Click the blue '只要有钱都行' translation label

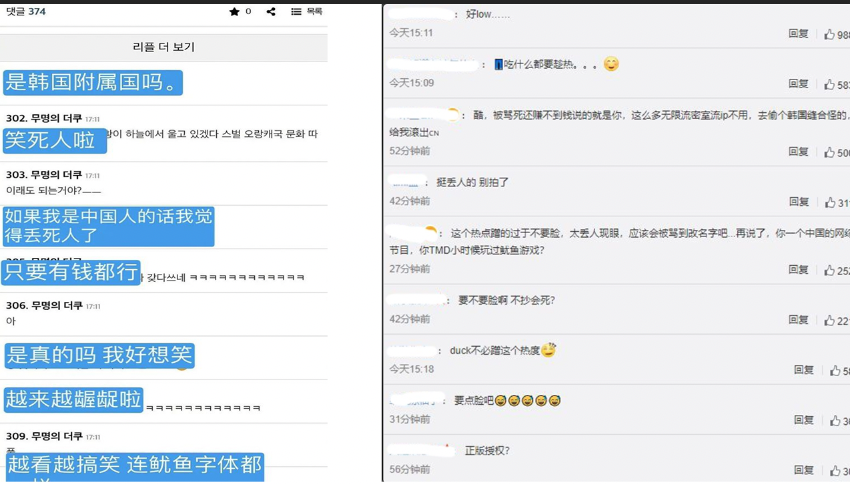coord(71,272)
